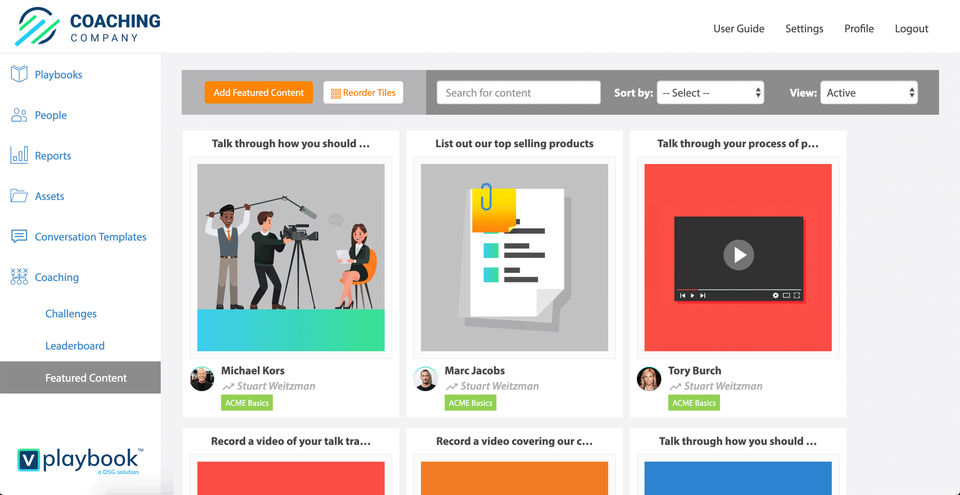Click Stuart Weitzman under Marc Jacobs

pyautogui.click(x=500, y=386)
